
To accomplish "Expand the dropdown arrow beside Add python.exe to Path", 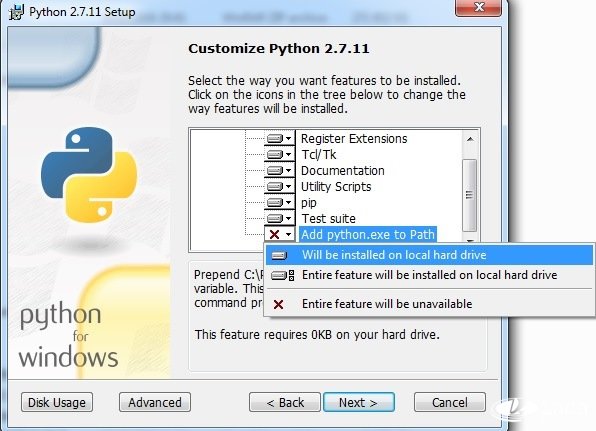I will tap(289, 234).
